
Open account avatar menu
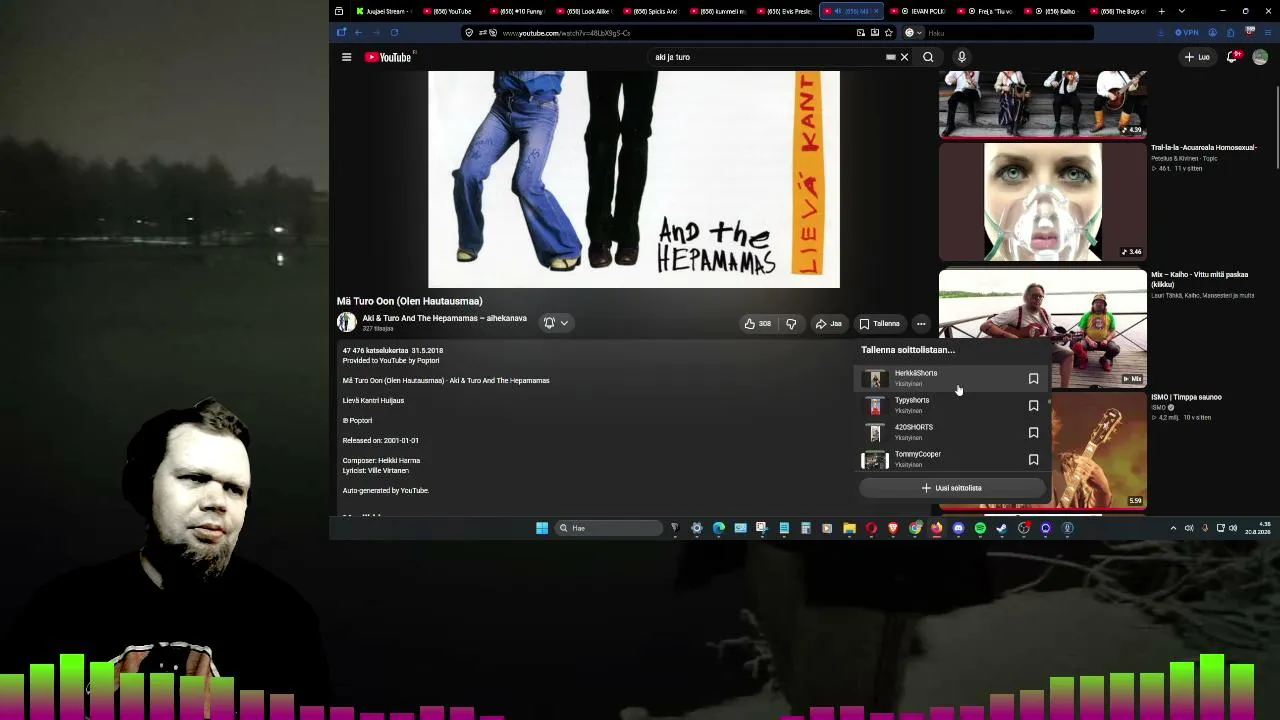point(1260,57)
